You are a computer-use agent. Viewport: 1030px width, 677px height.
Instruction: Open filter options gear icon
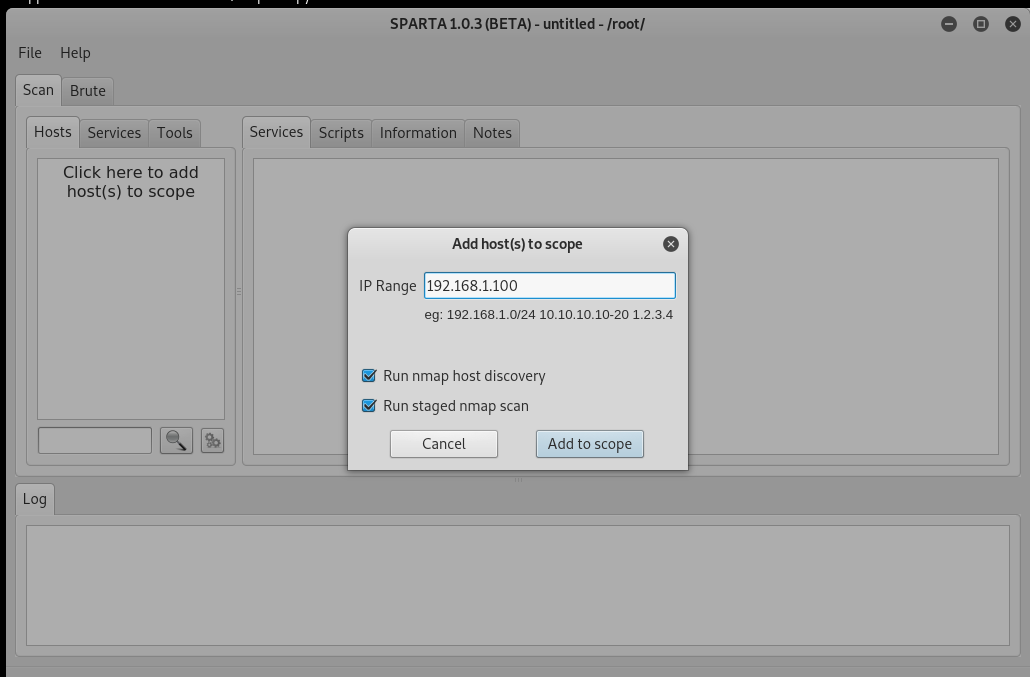click(212, 441)
